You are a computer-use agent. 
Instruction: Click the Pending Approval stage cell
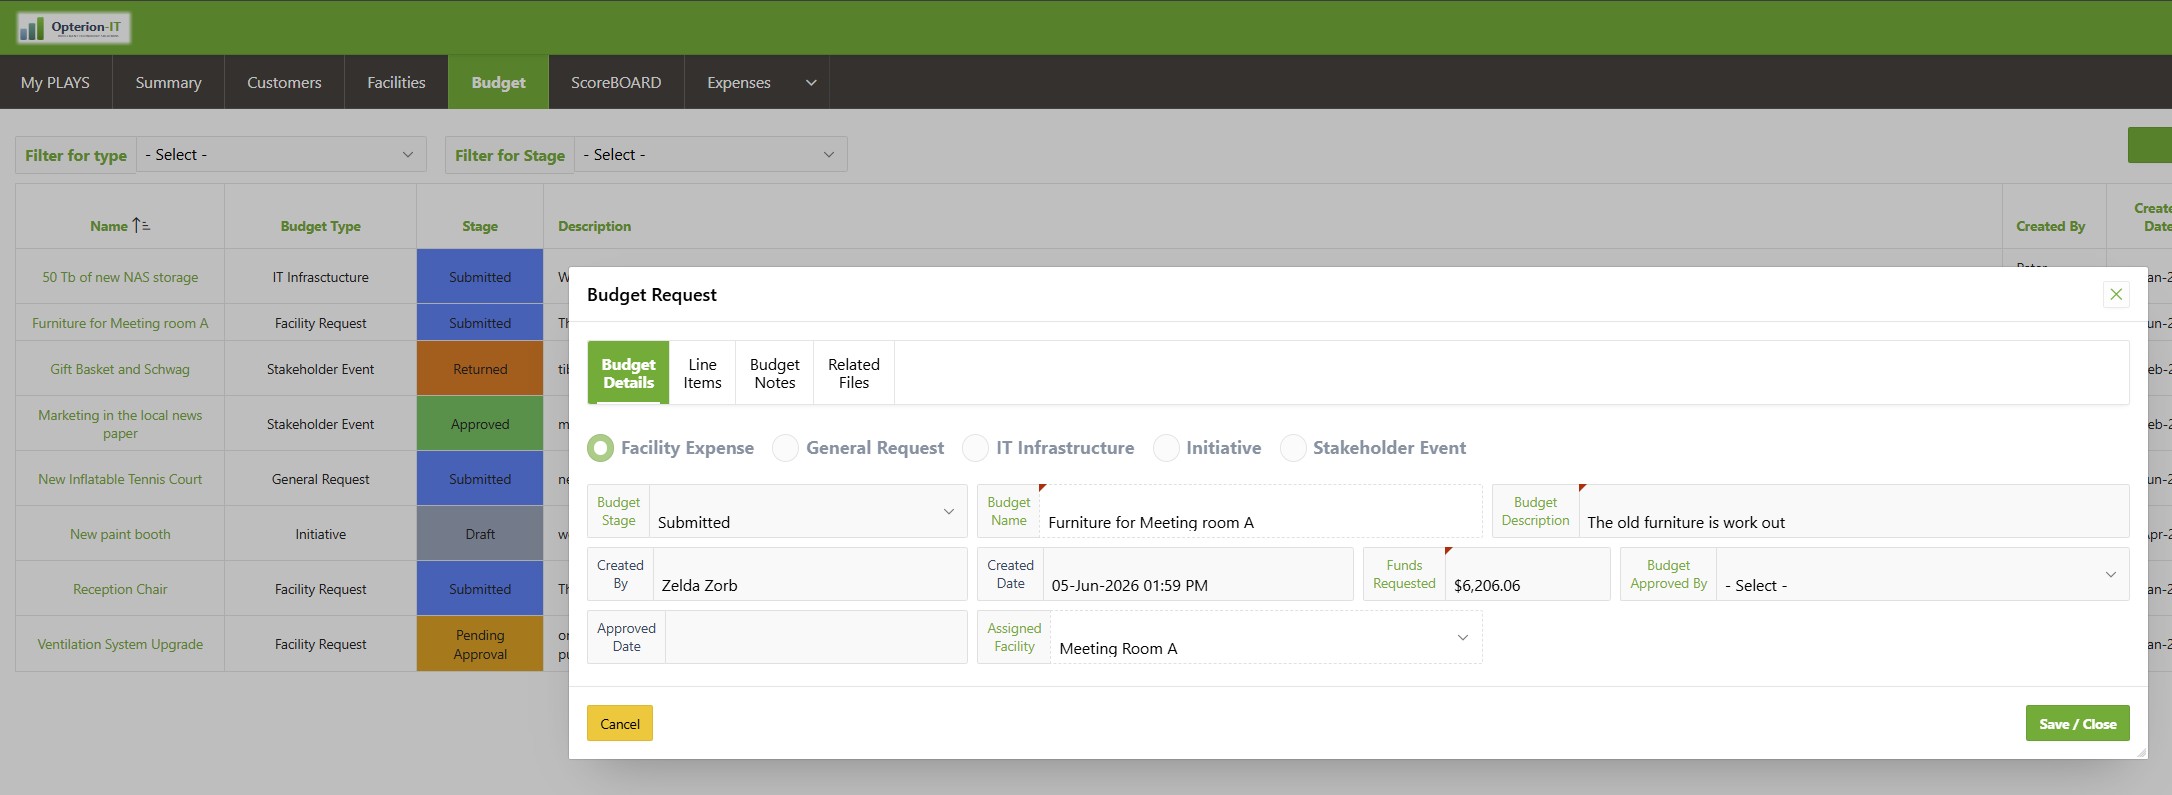point(480,644)
